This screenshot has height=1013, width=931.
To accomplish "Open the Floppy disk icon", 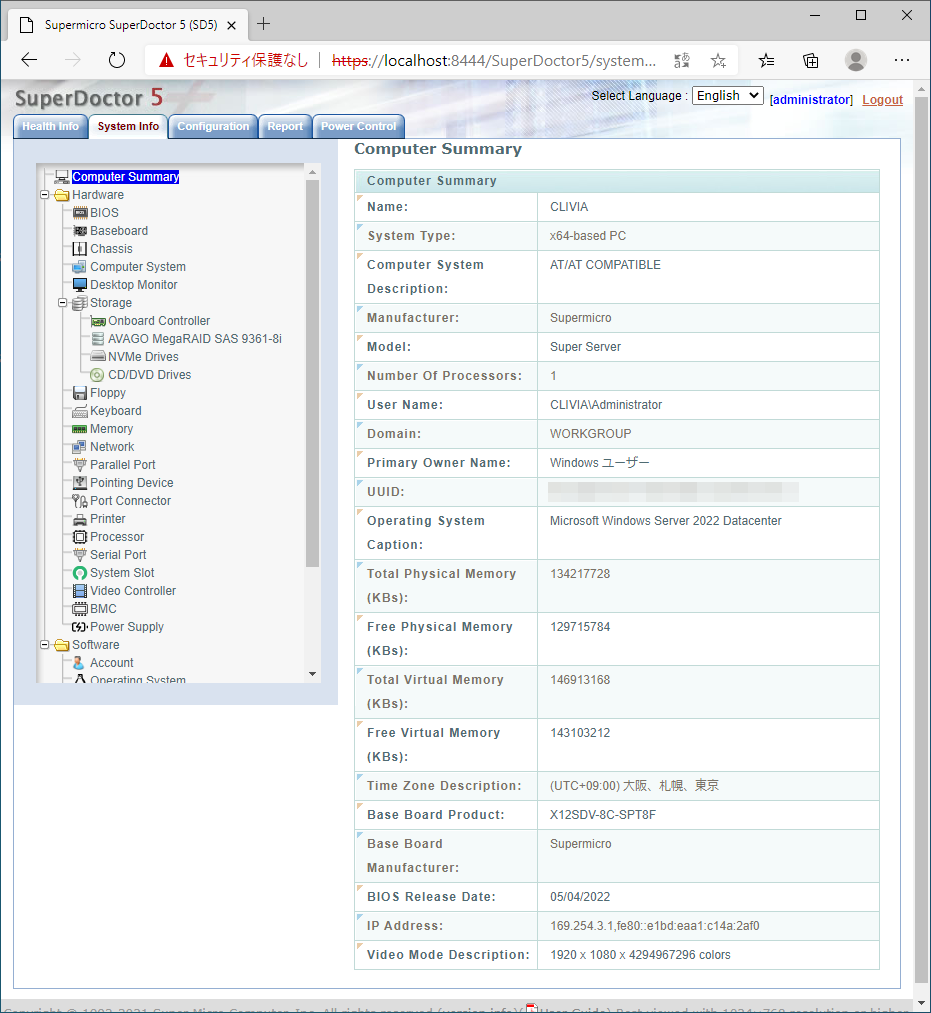I will coord(80,393).
